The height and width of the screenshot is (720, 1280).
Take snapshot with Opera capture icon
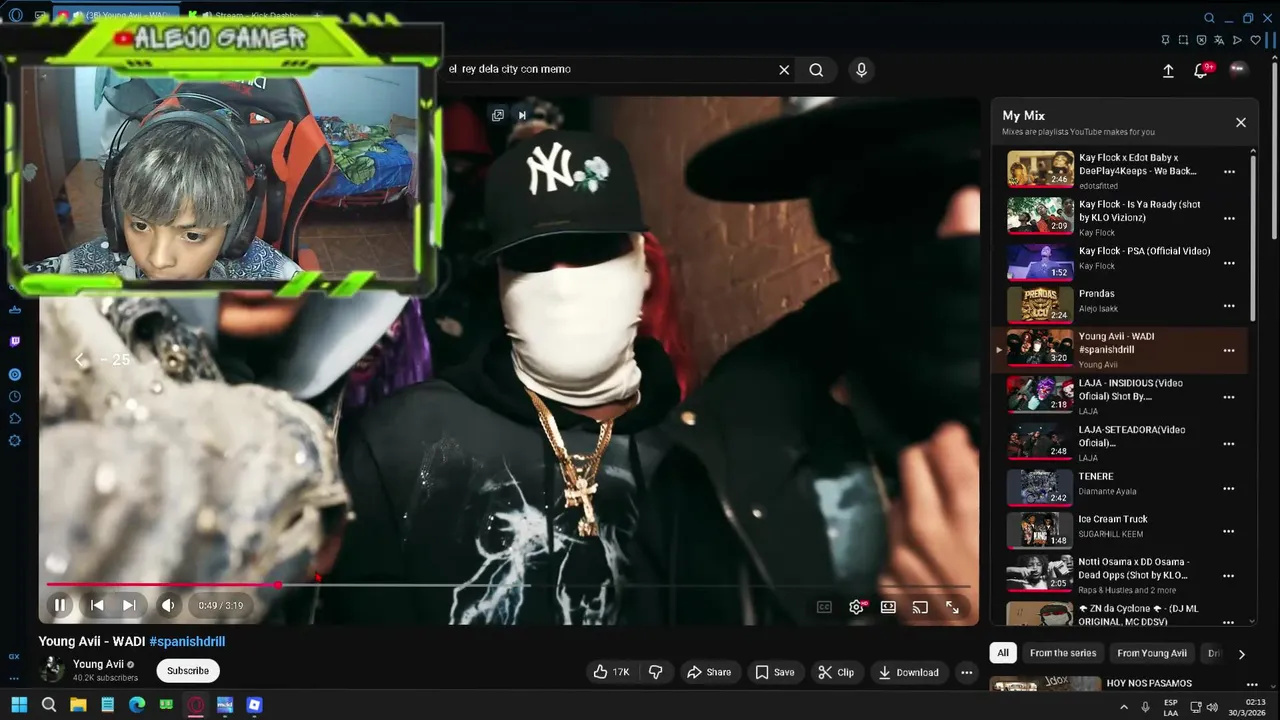(x=1183, y=40)
